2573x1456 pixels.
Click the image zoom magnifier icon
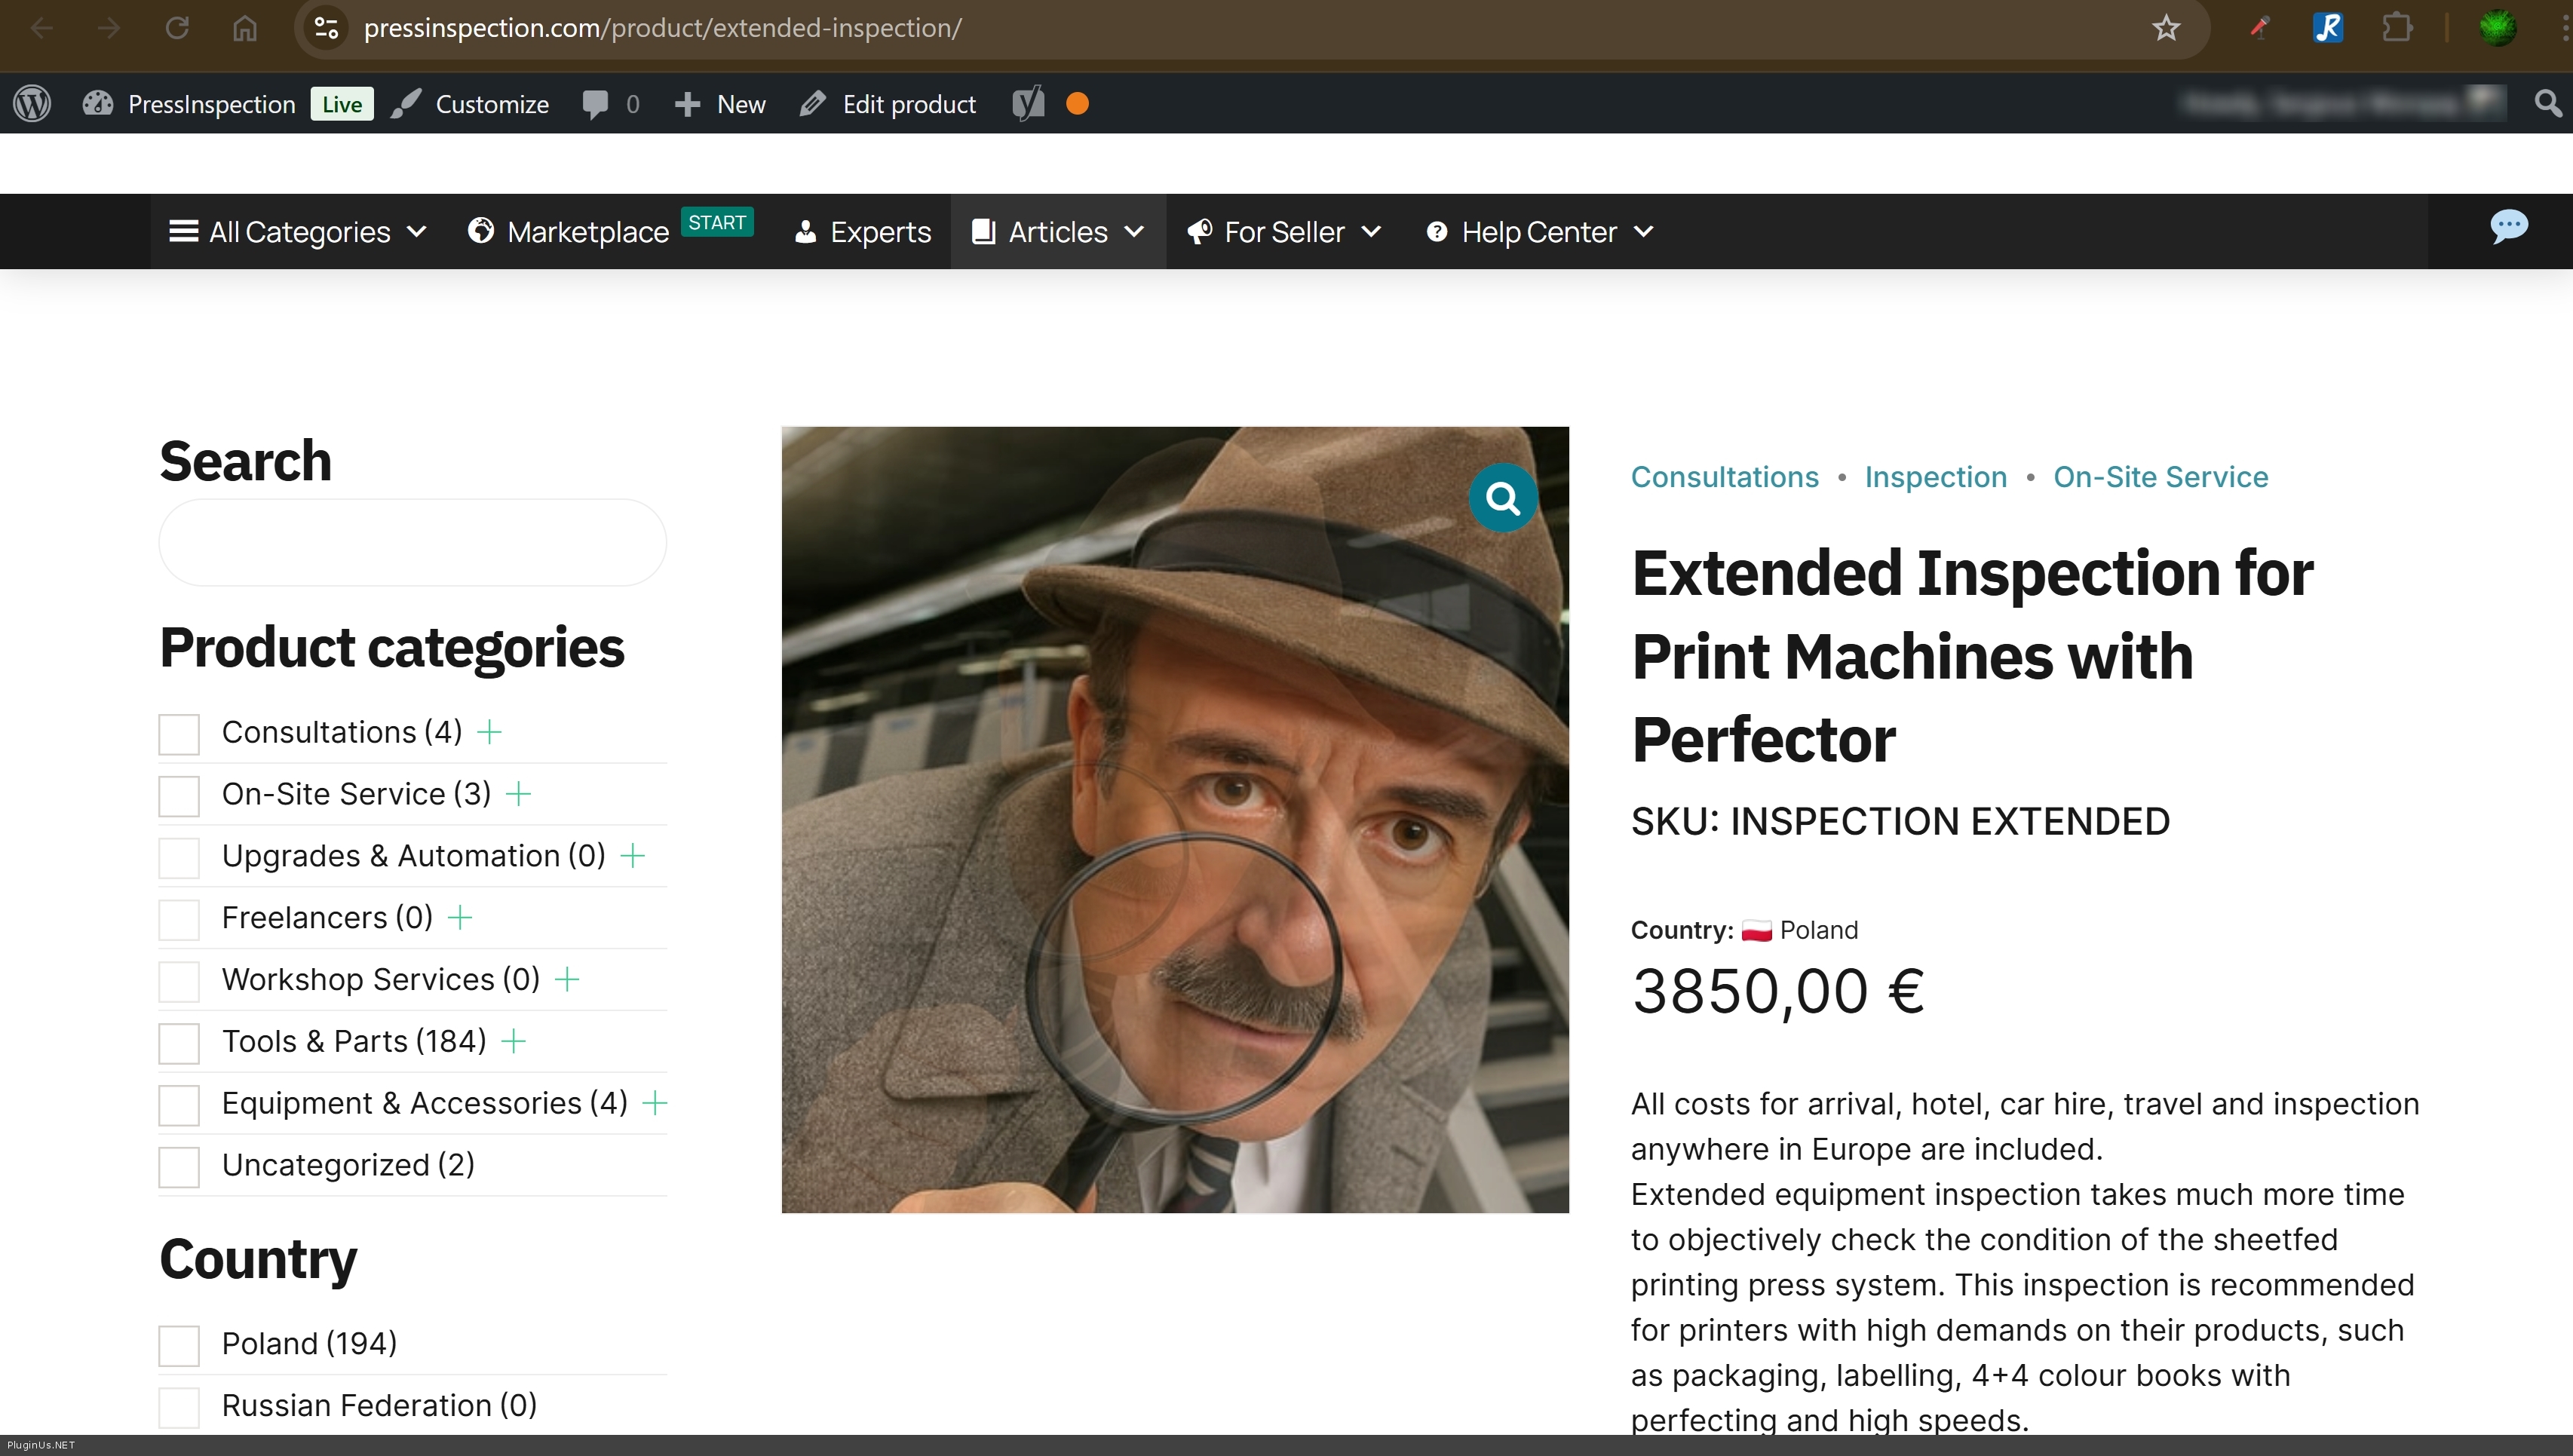pyautogui.click(x=1502, y=497)
